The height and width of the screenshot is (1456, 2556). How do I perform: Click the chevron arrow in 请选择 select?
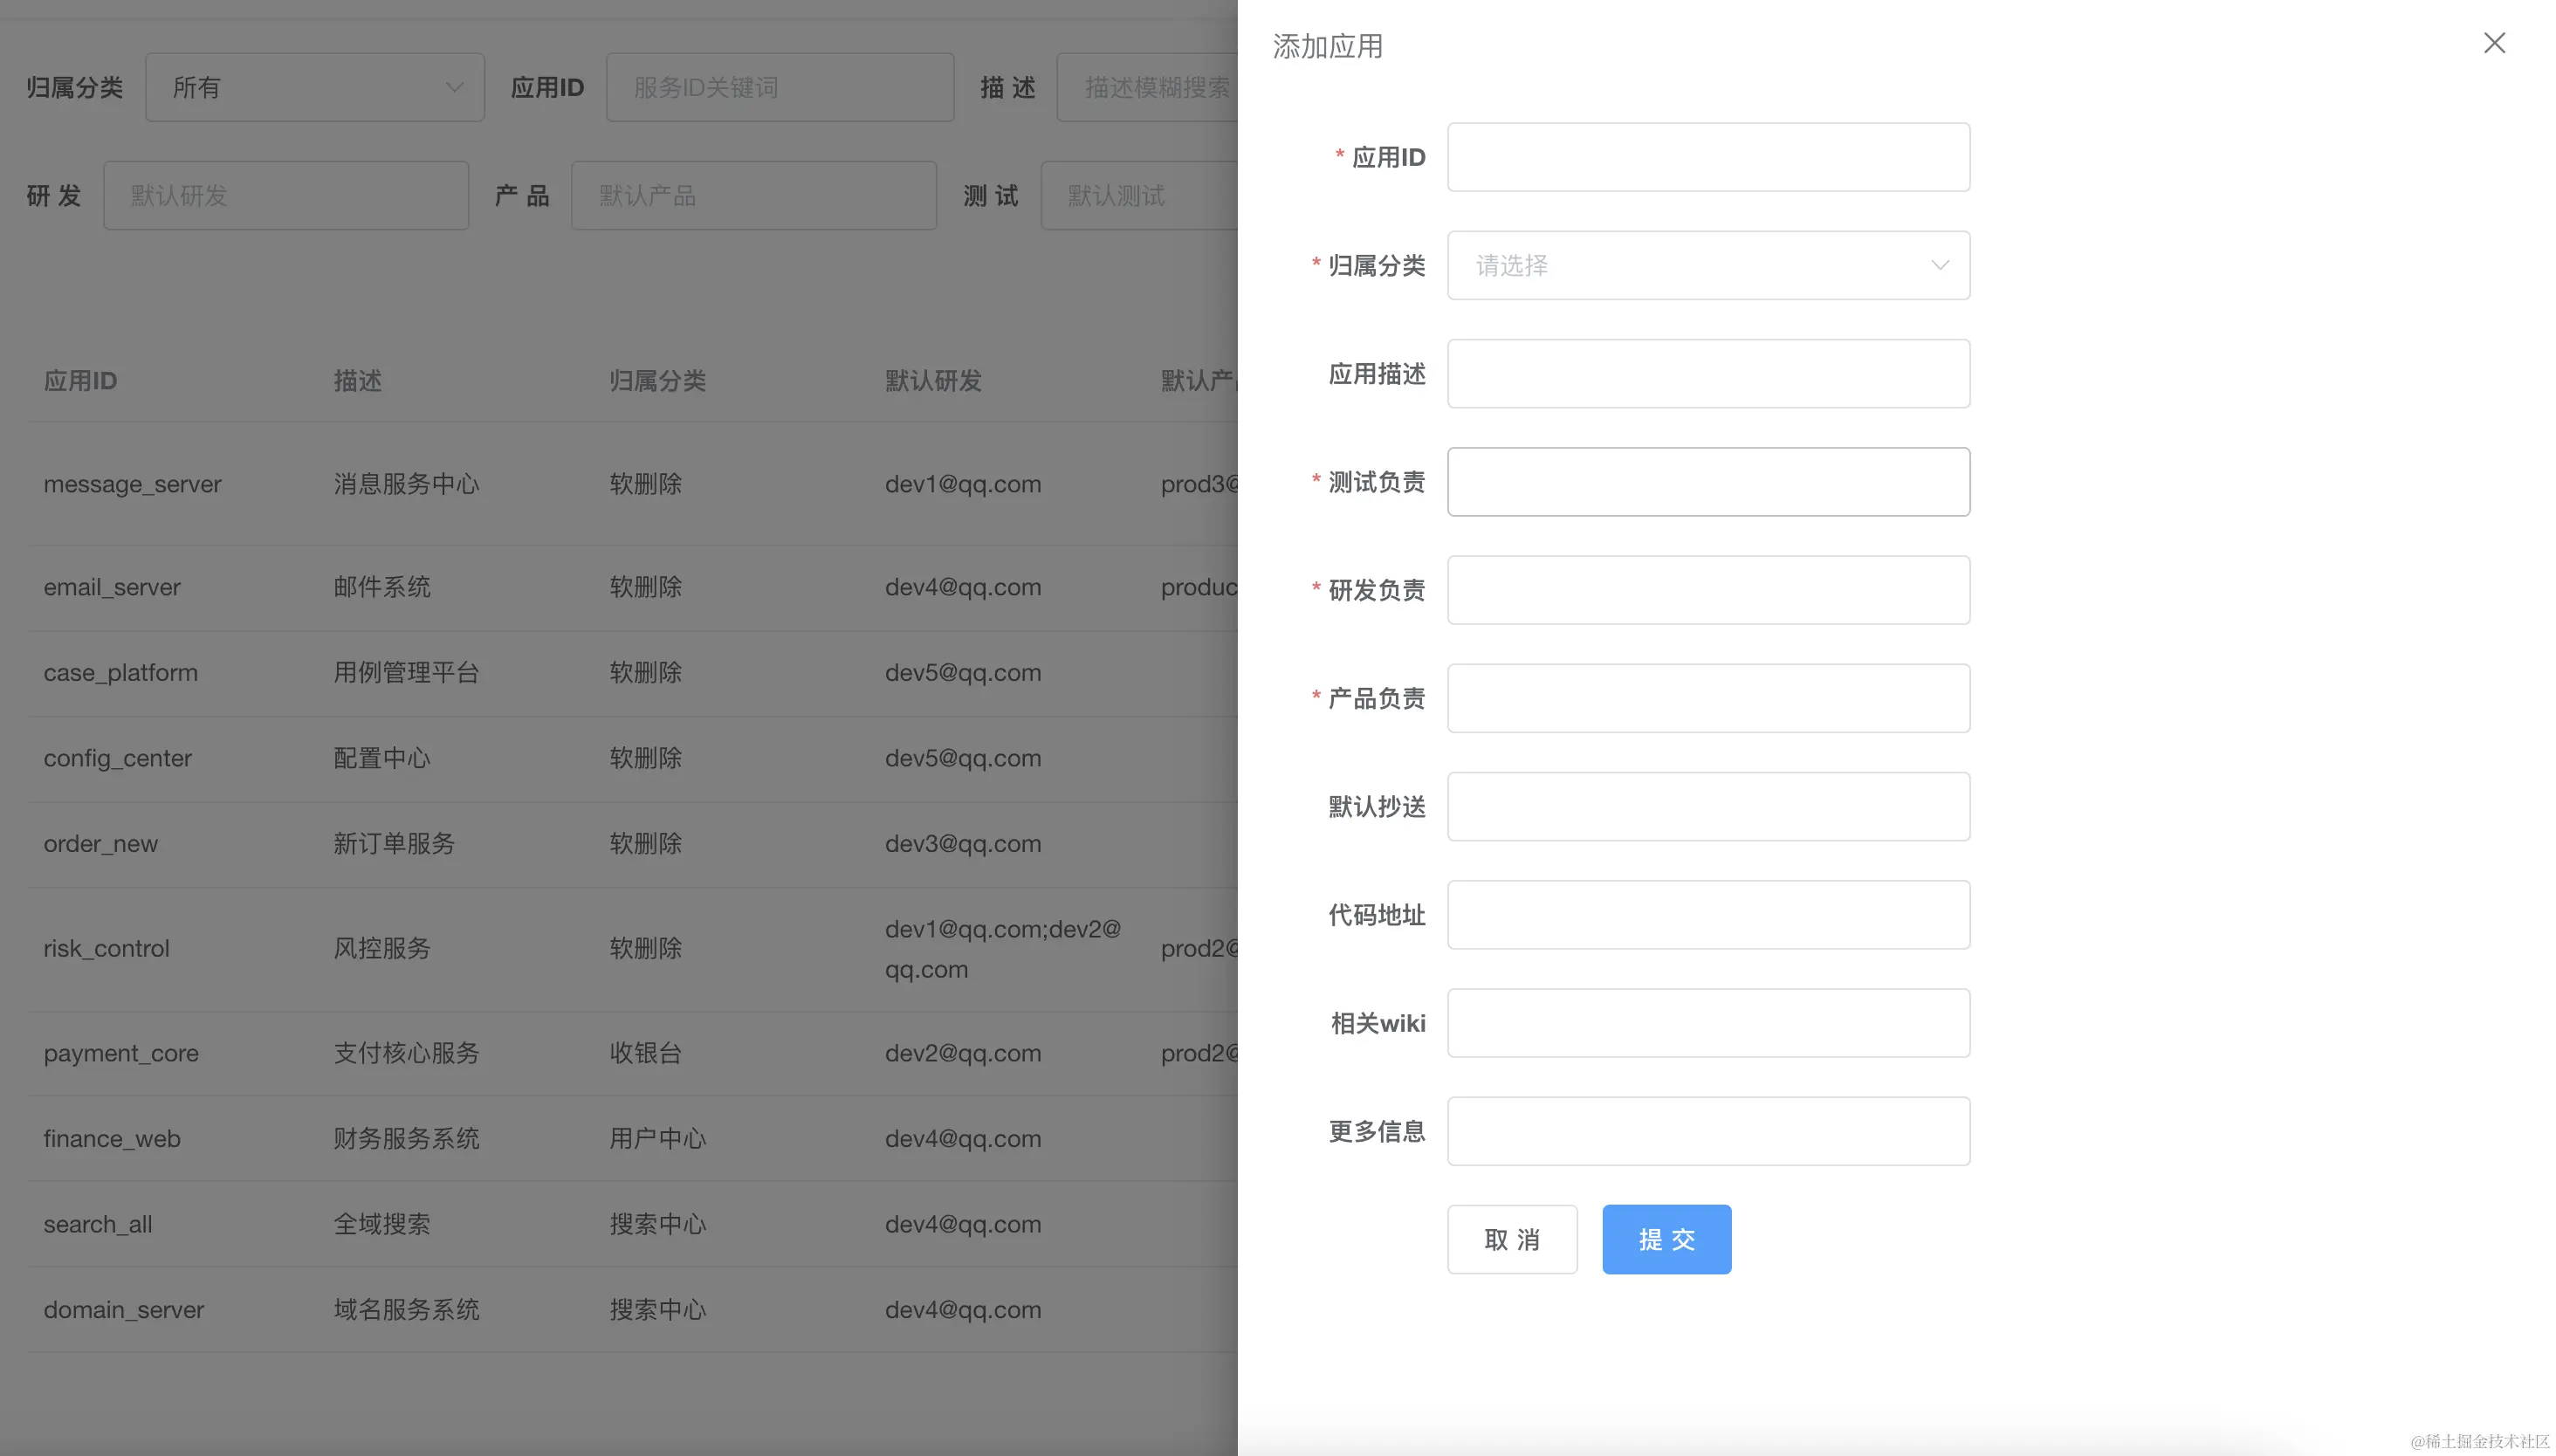[1939, 265]
